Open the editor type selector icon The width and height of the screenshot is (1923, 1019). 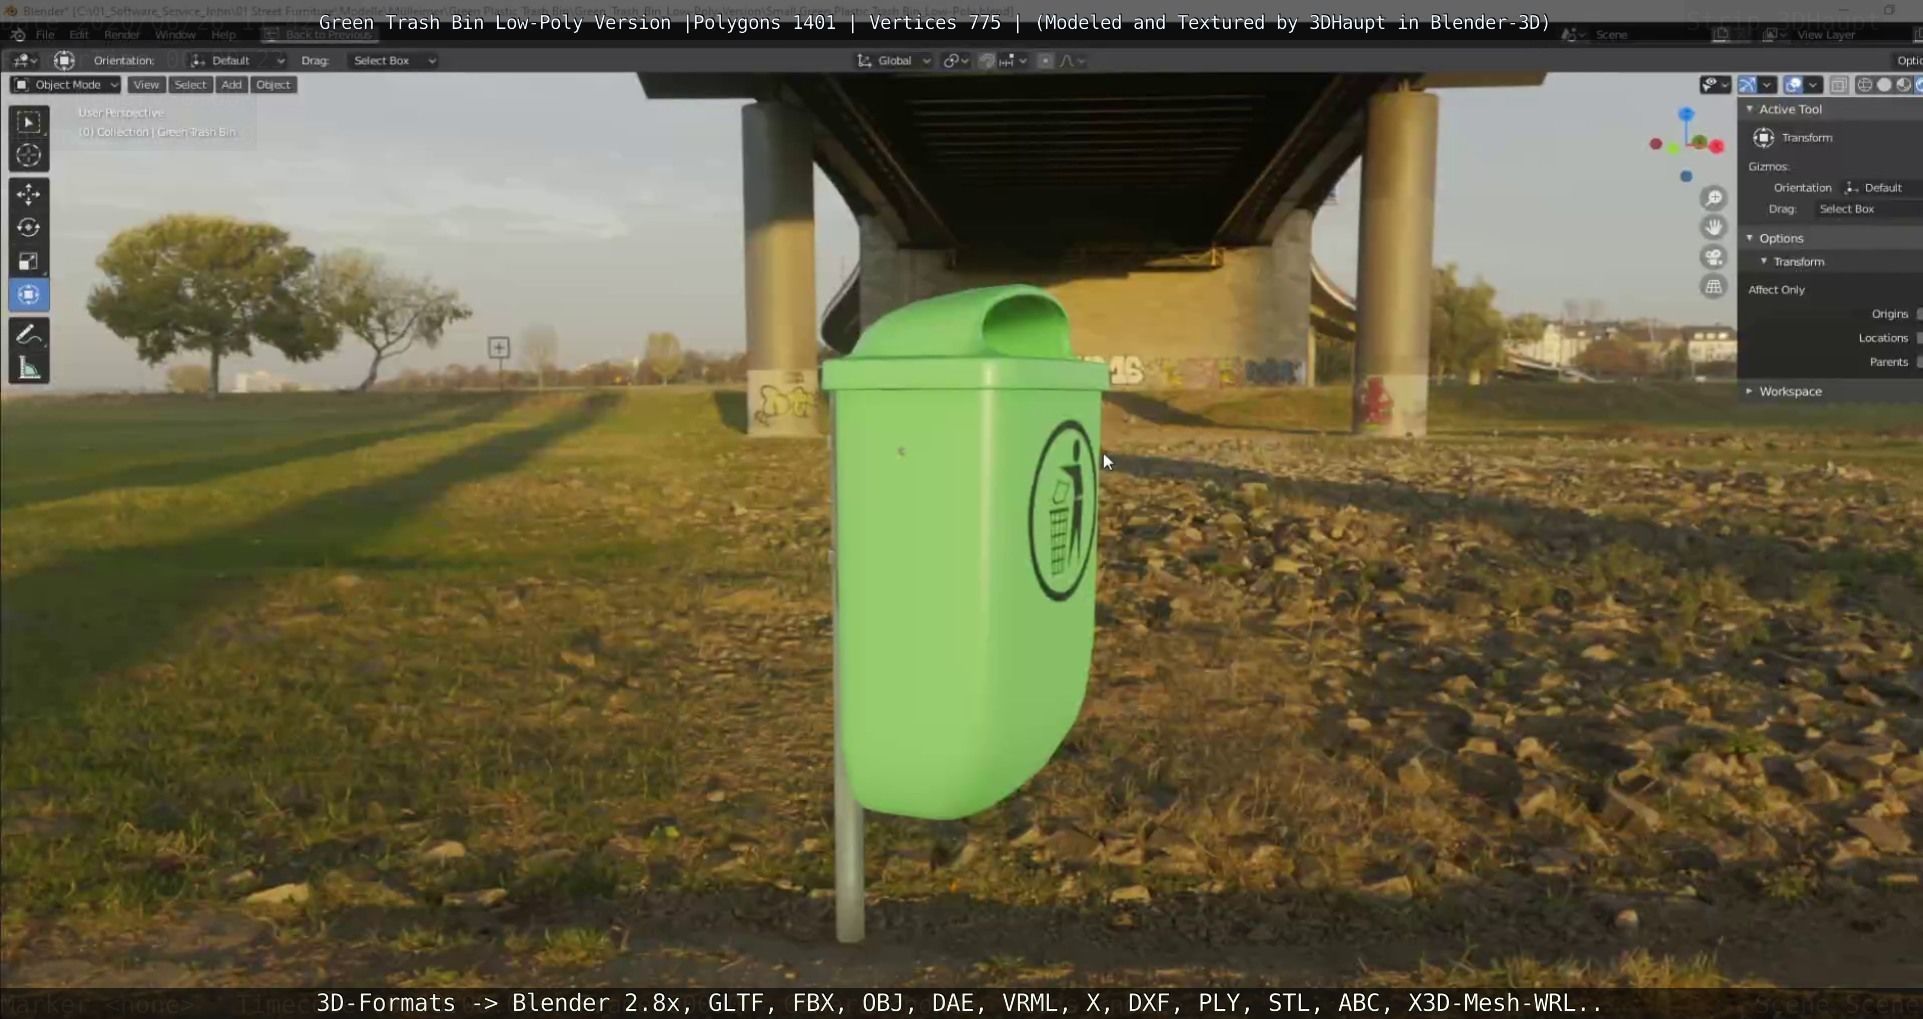(24, 61)
